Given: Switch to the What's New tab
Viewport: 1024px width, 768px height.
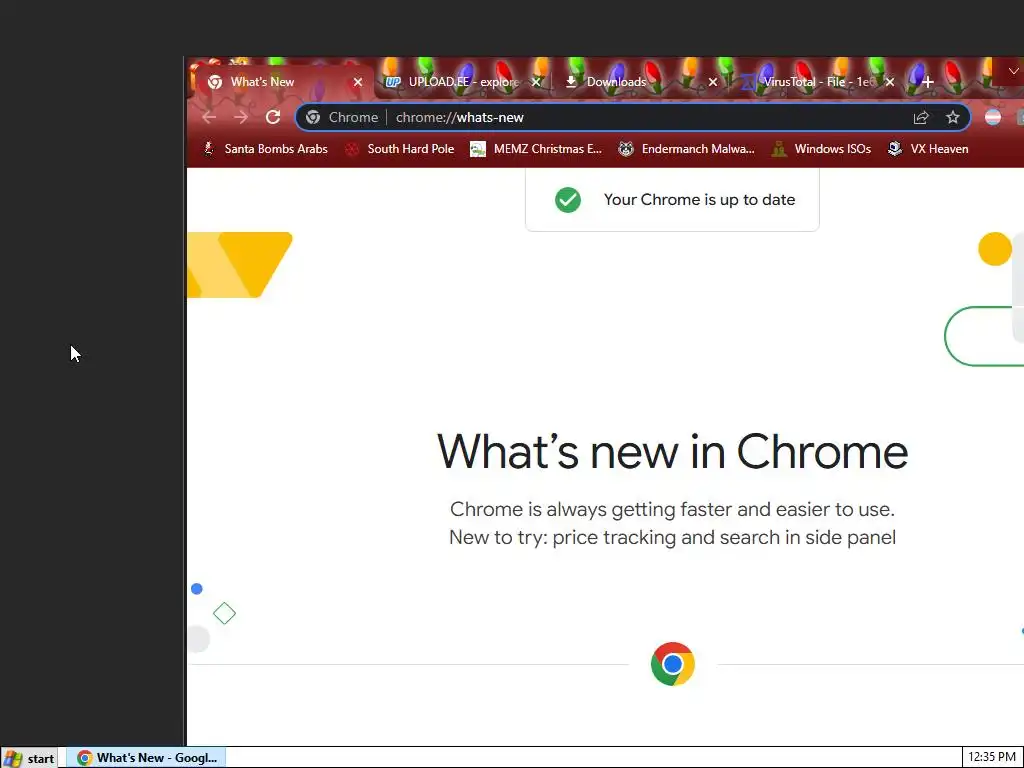Looking at the screenshot, I should tap(282, 82).
